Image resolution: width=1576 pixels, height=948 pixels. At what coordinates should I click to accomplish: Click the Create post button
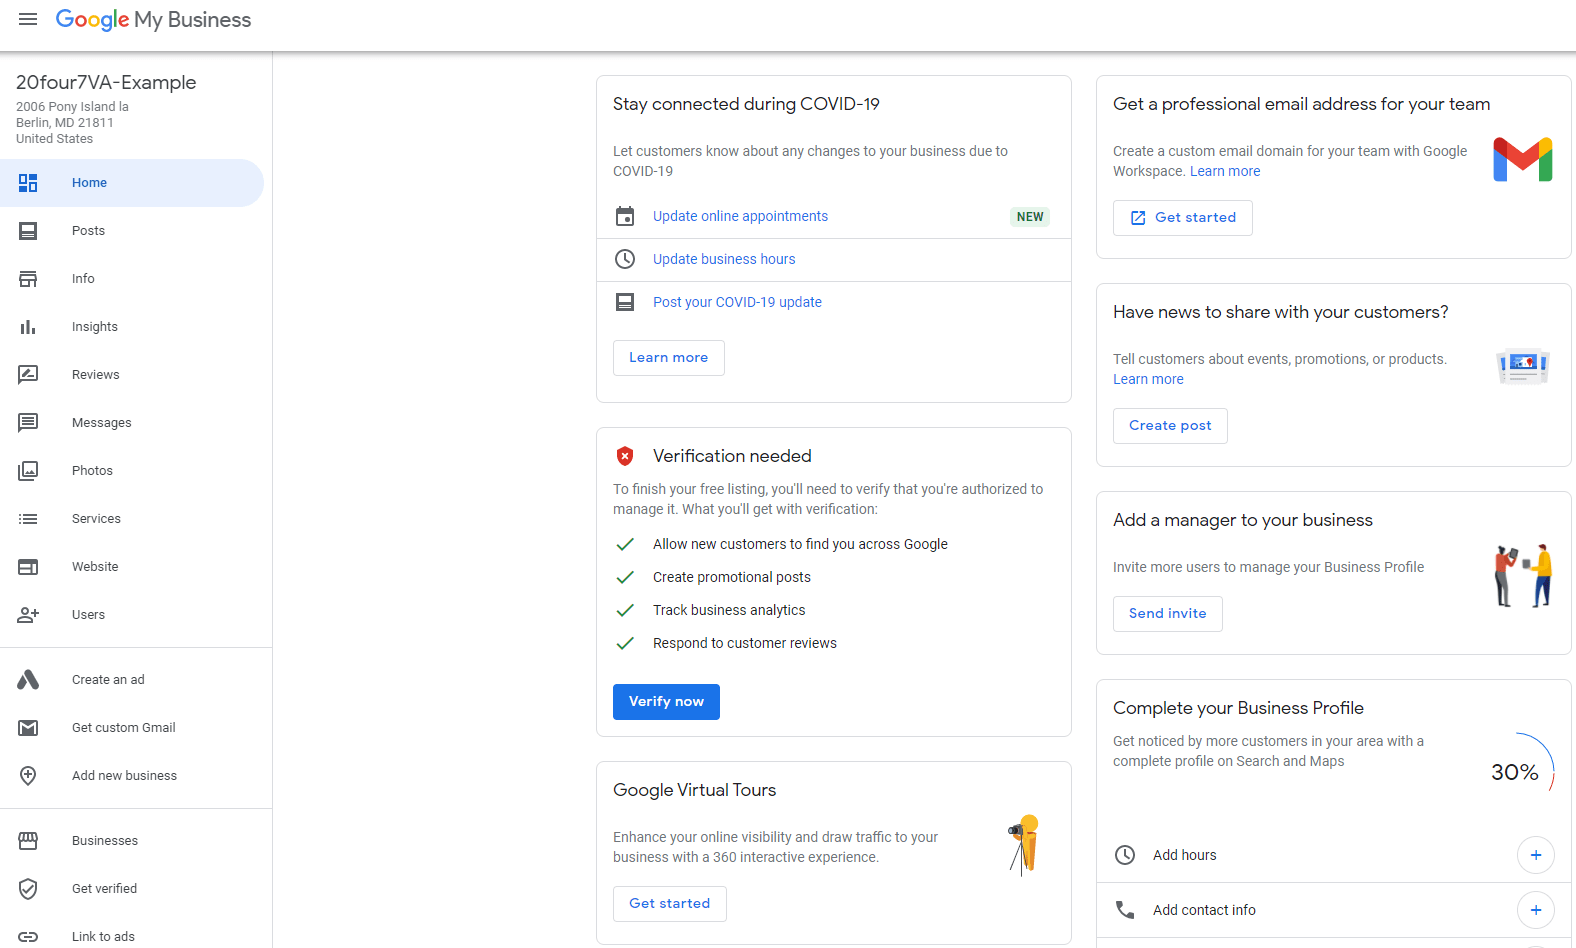(1170, 426)
